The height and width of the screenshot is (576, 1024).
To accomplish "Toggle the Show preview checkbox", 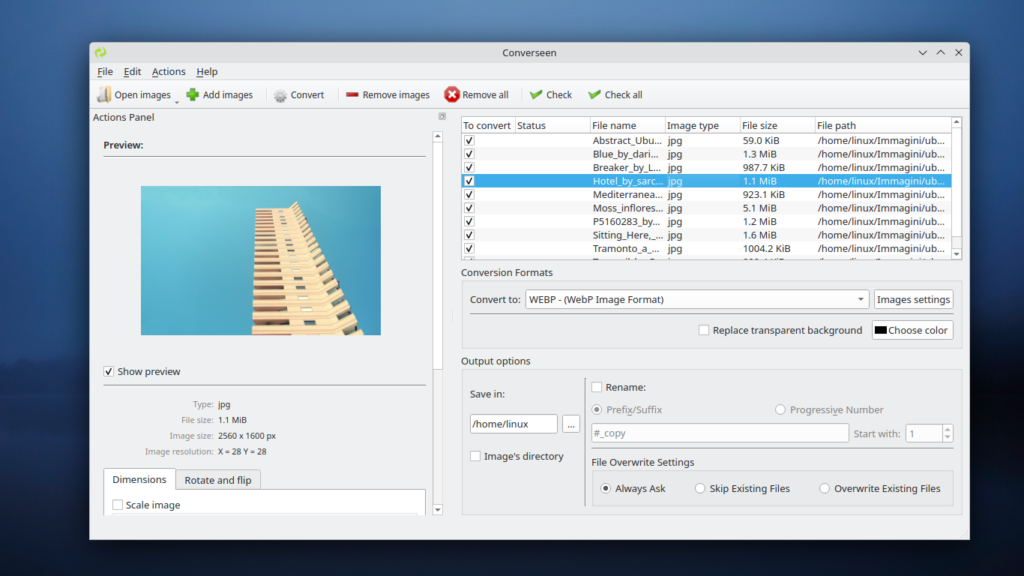I will (x=109, y=372).
